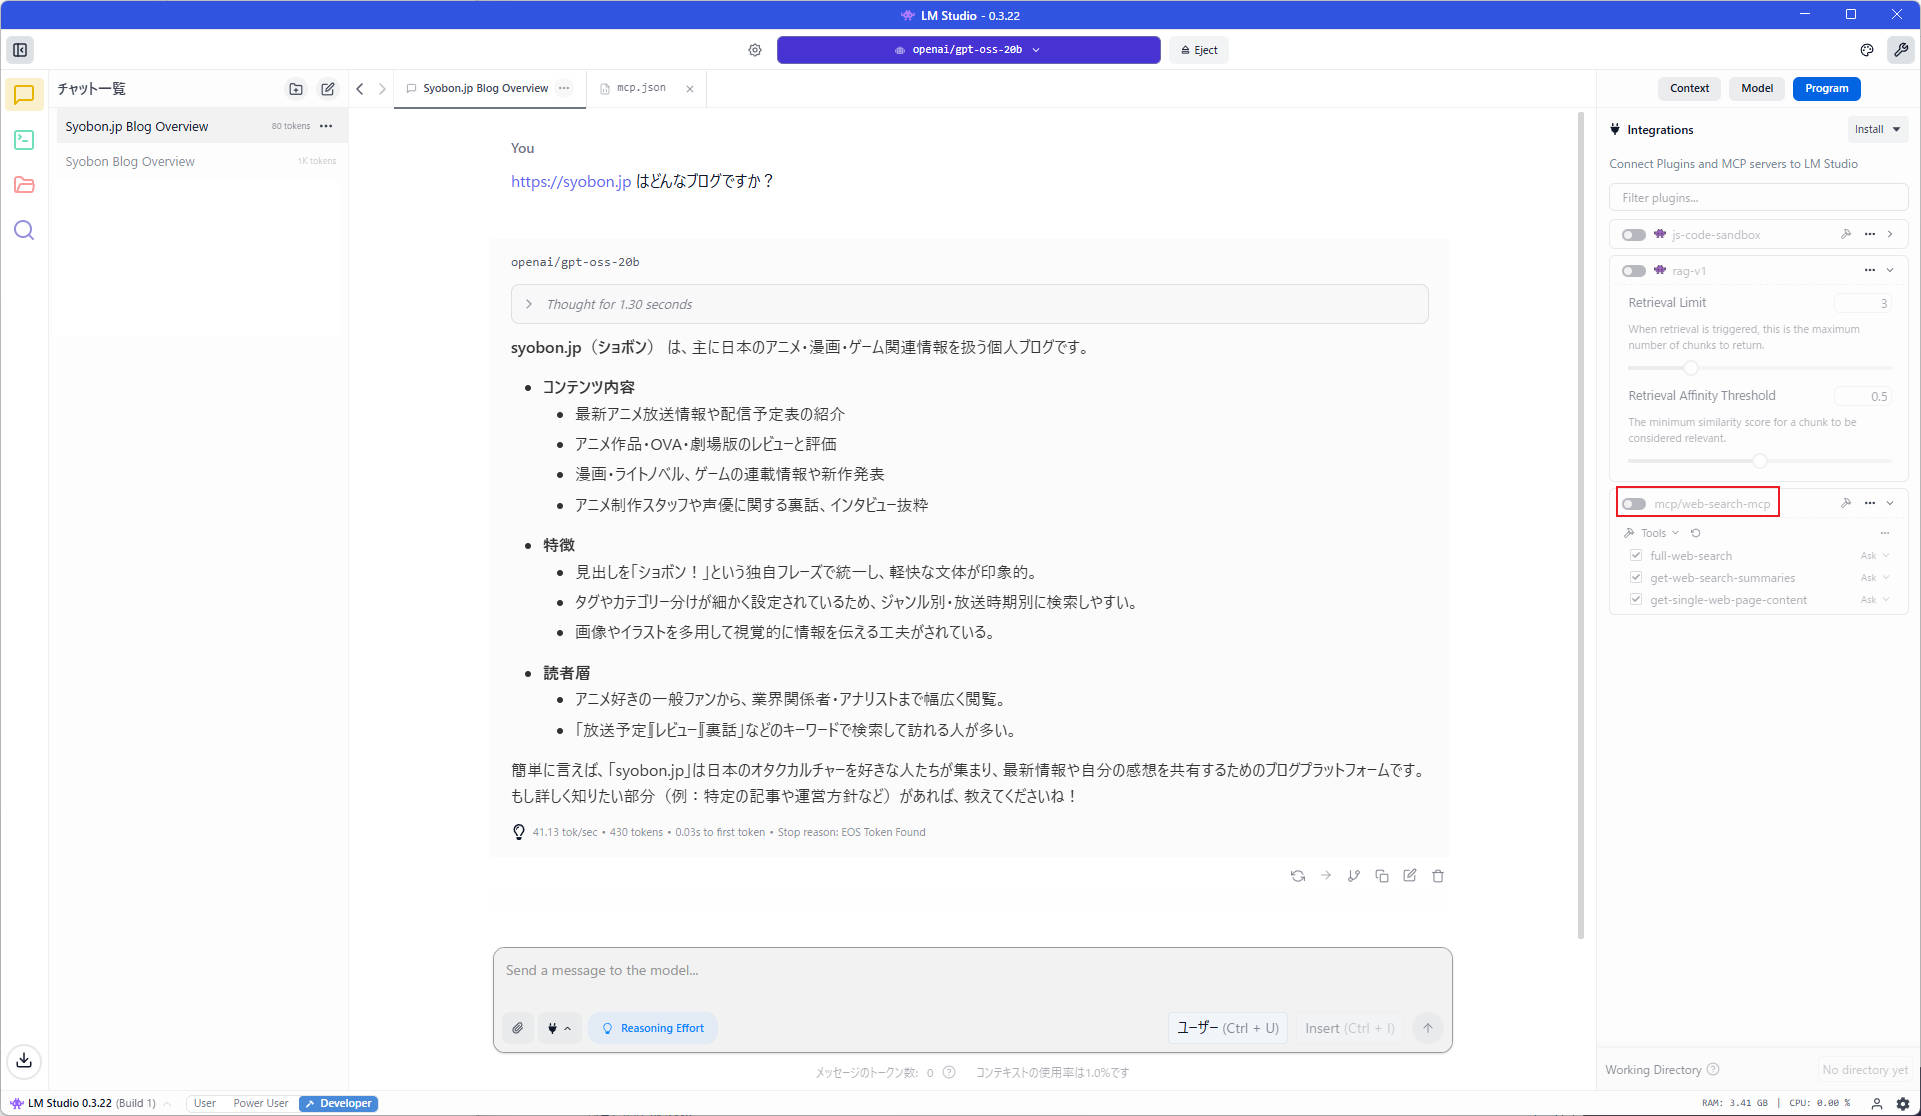Go forward with the right arrow
The image size is (1921, 1116).
point(382,89)
